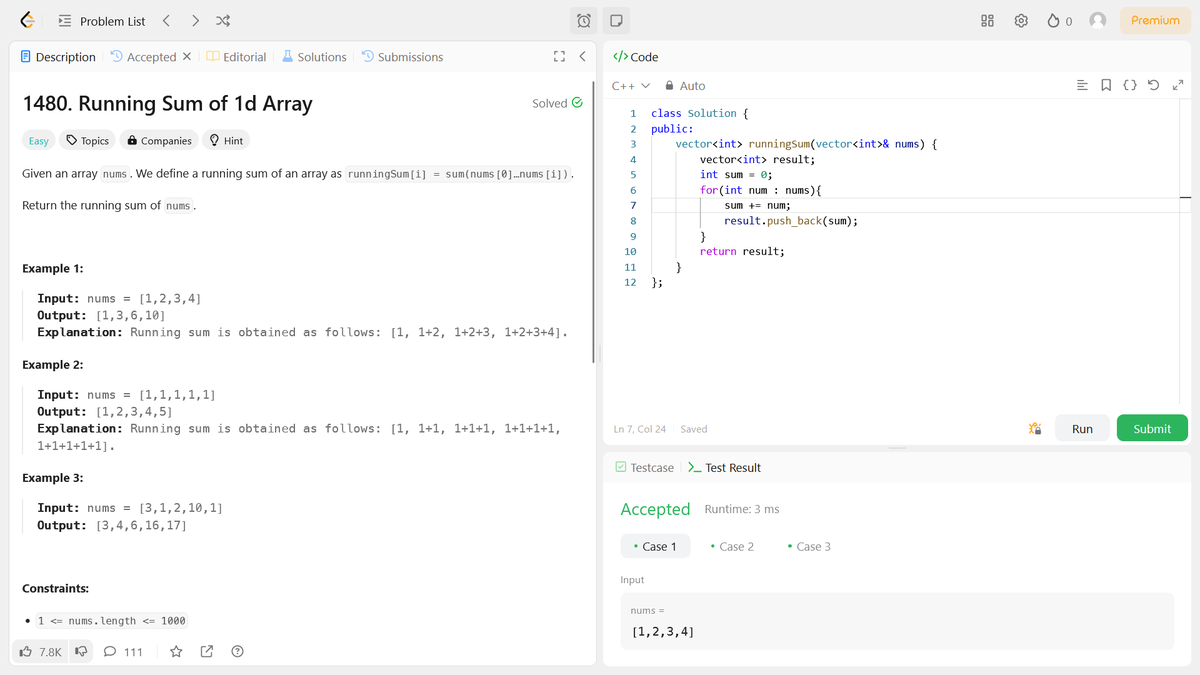Open the 111 comments icon
The width and height of the screenshot is (1200, 675).
pos(123,652)
